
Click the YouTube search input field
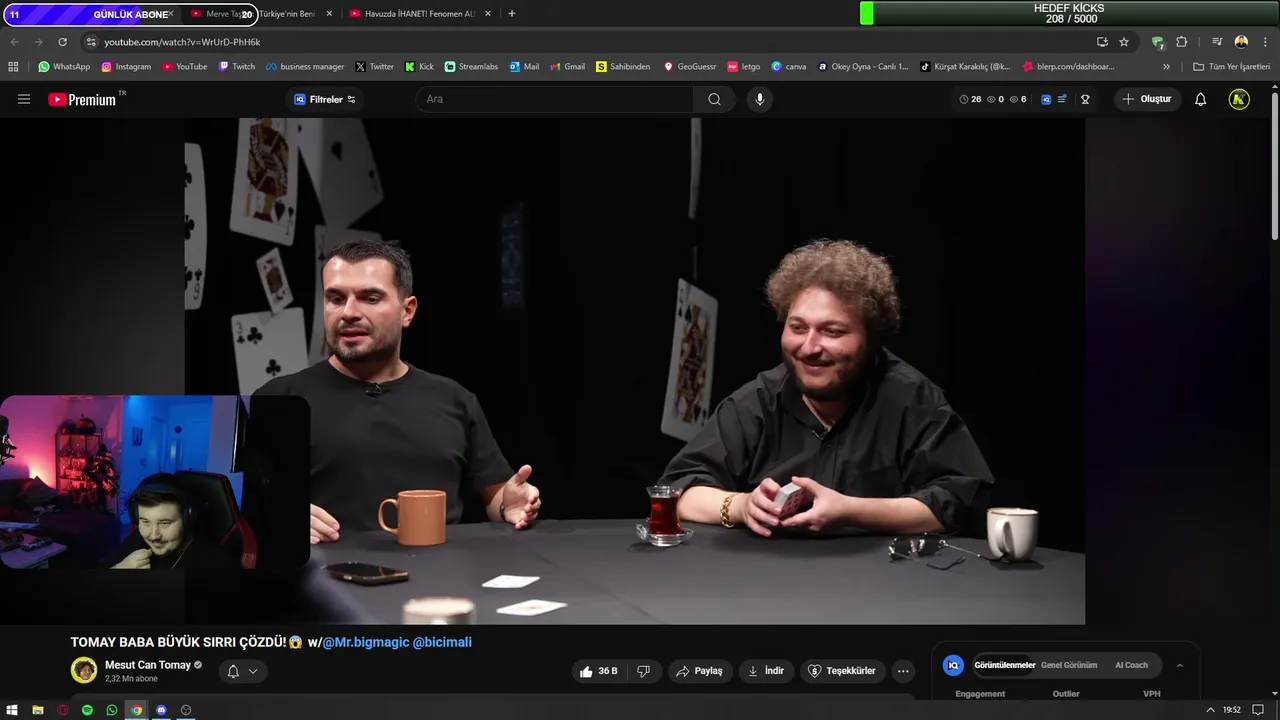(555, 99)
